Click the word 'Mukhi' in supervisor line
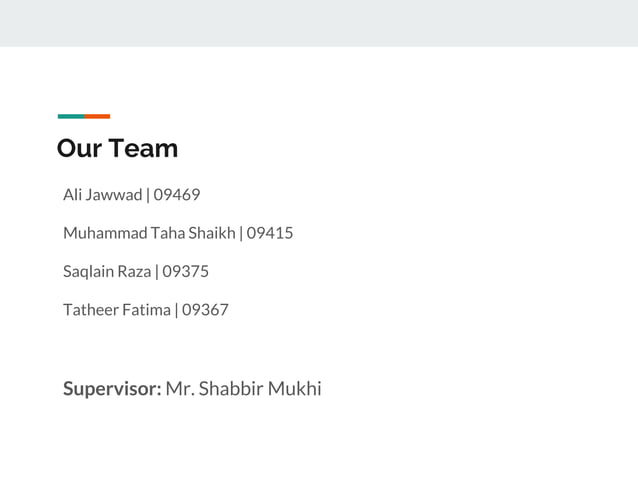The image size is (638, 493). tap(295, 388)
